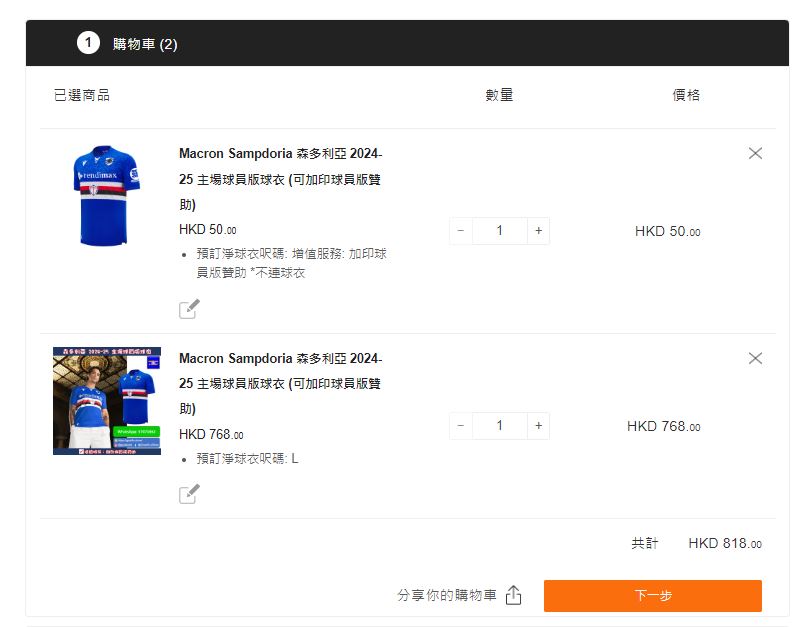Click the HKD 768.00 unit price under title
The width and height of the screenshot is (793, 627).
(211, 434)
